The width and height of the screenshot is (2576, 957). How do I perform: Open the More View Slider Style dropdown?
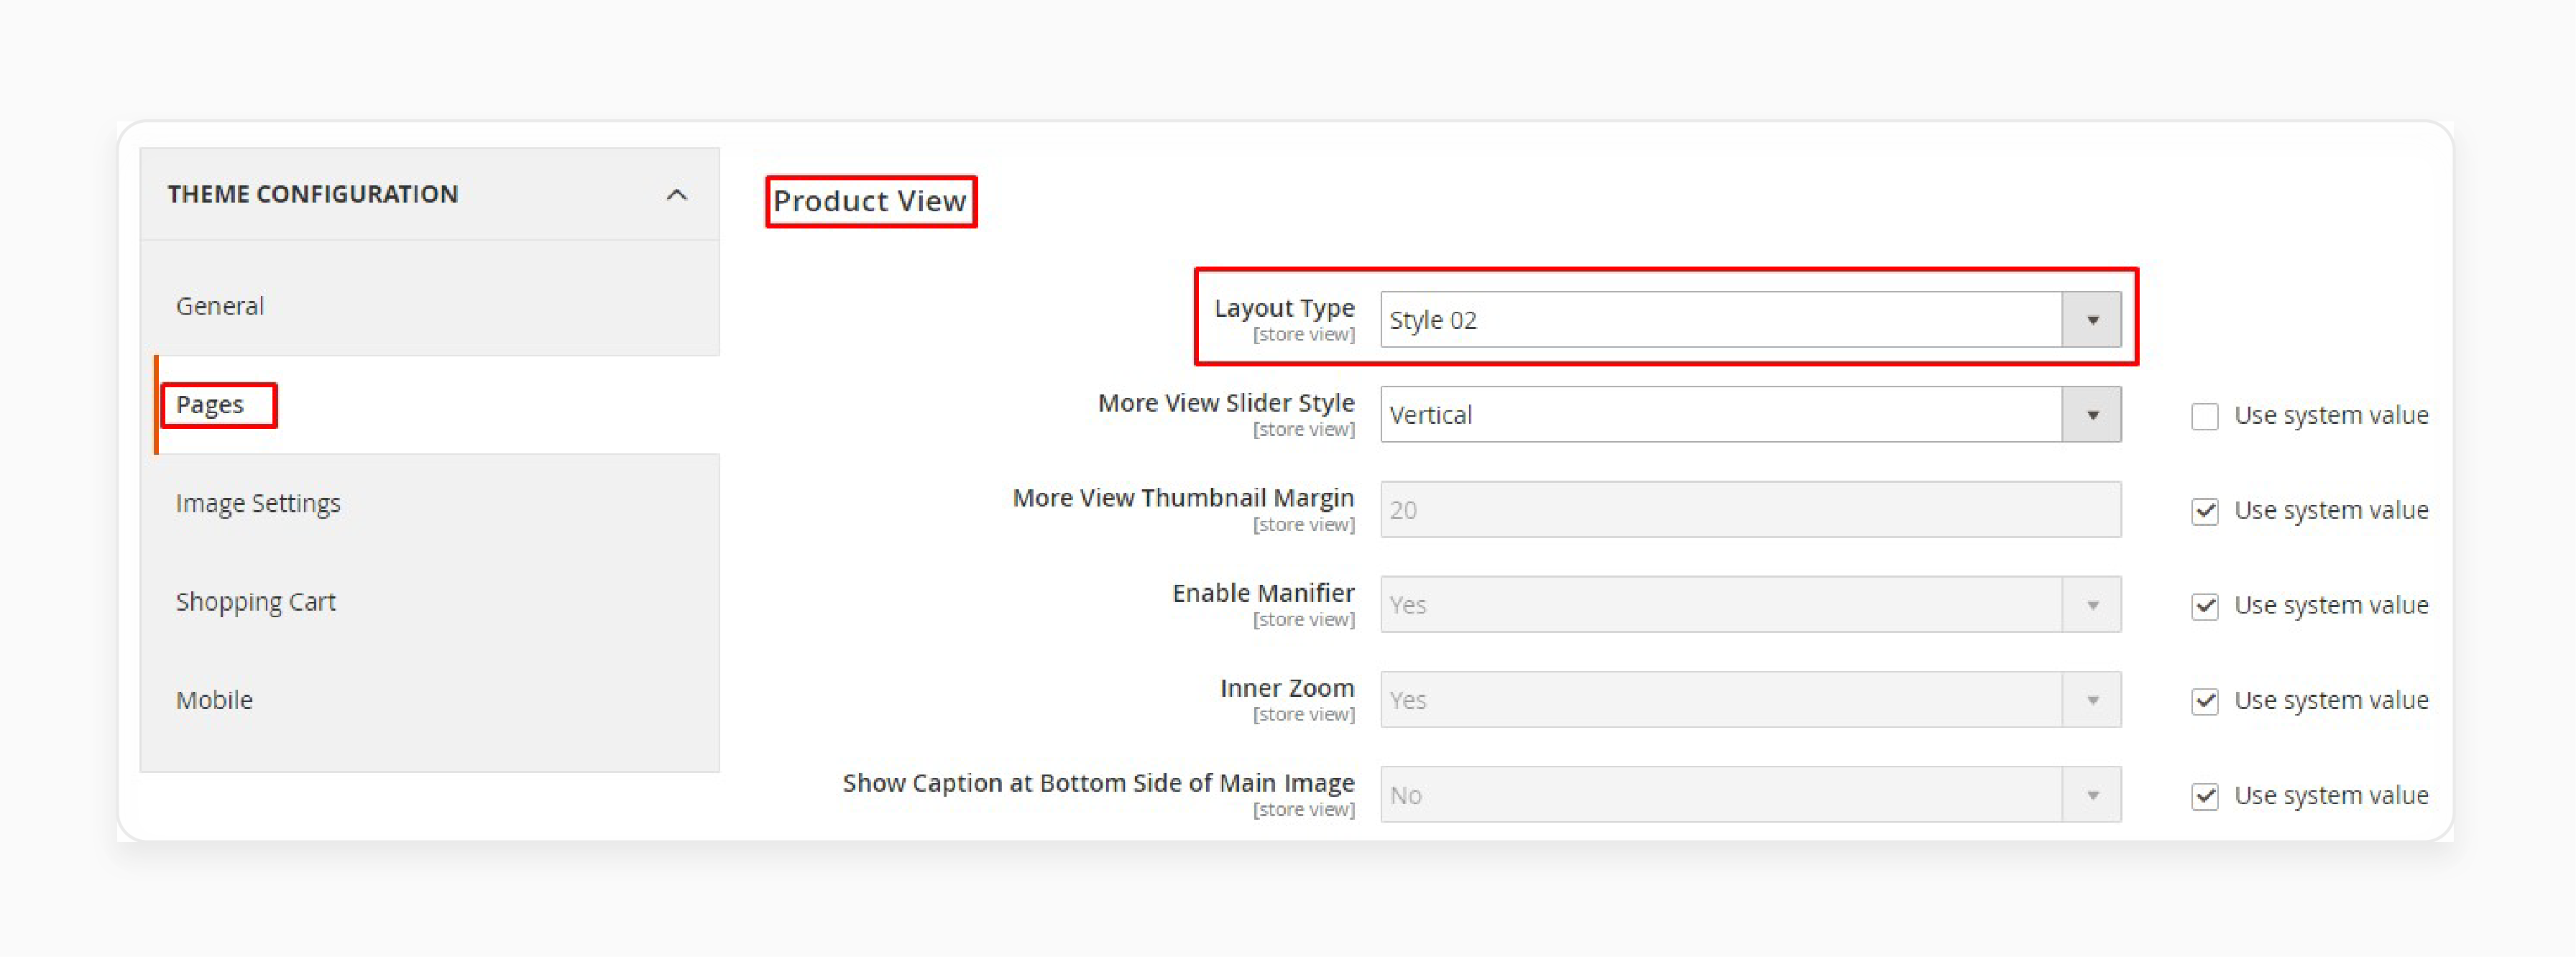coord(1750,415)
